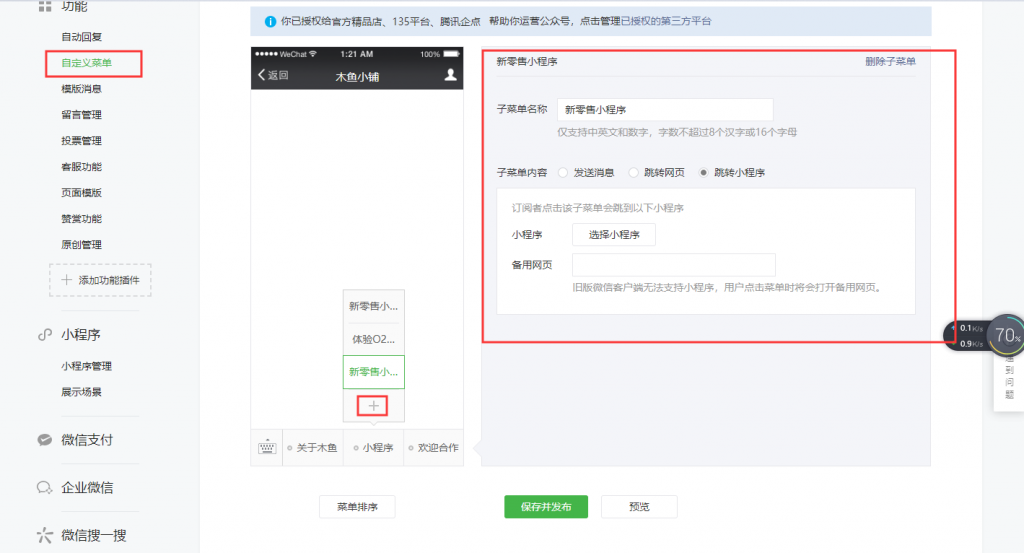The height and width of the screenshot is (553, 1024).
Task: Open the 微信搜一搜 section icon
Action: click(44, 535)
